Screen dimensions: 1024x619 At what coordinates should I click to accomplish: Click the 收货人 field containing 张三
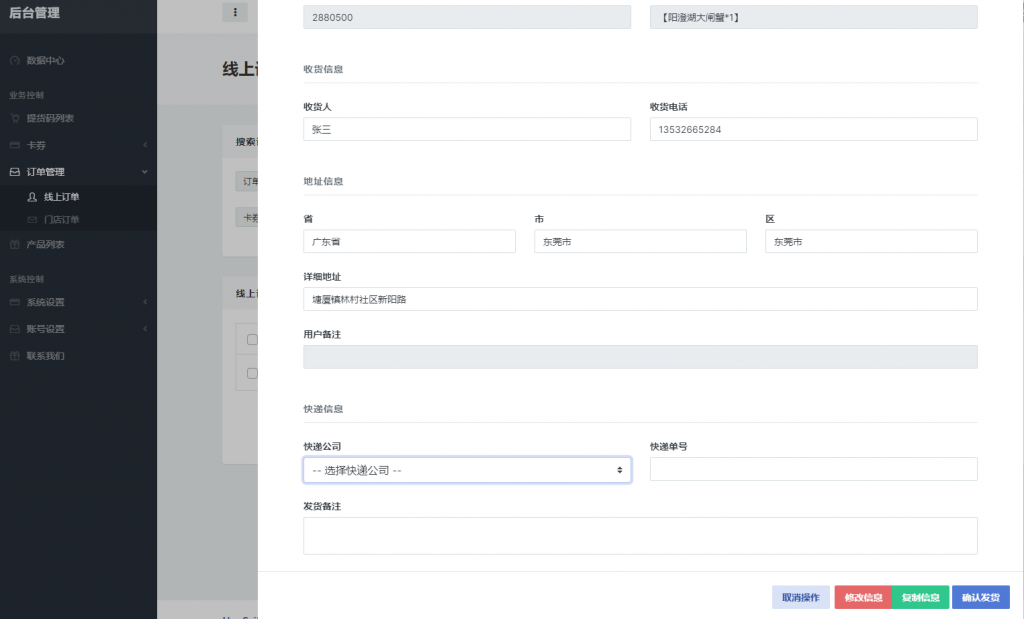tap(467, 129)
